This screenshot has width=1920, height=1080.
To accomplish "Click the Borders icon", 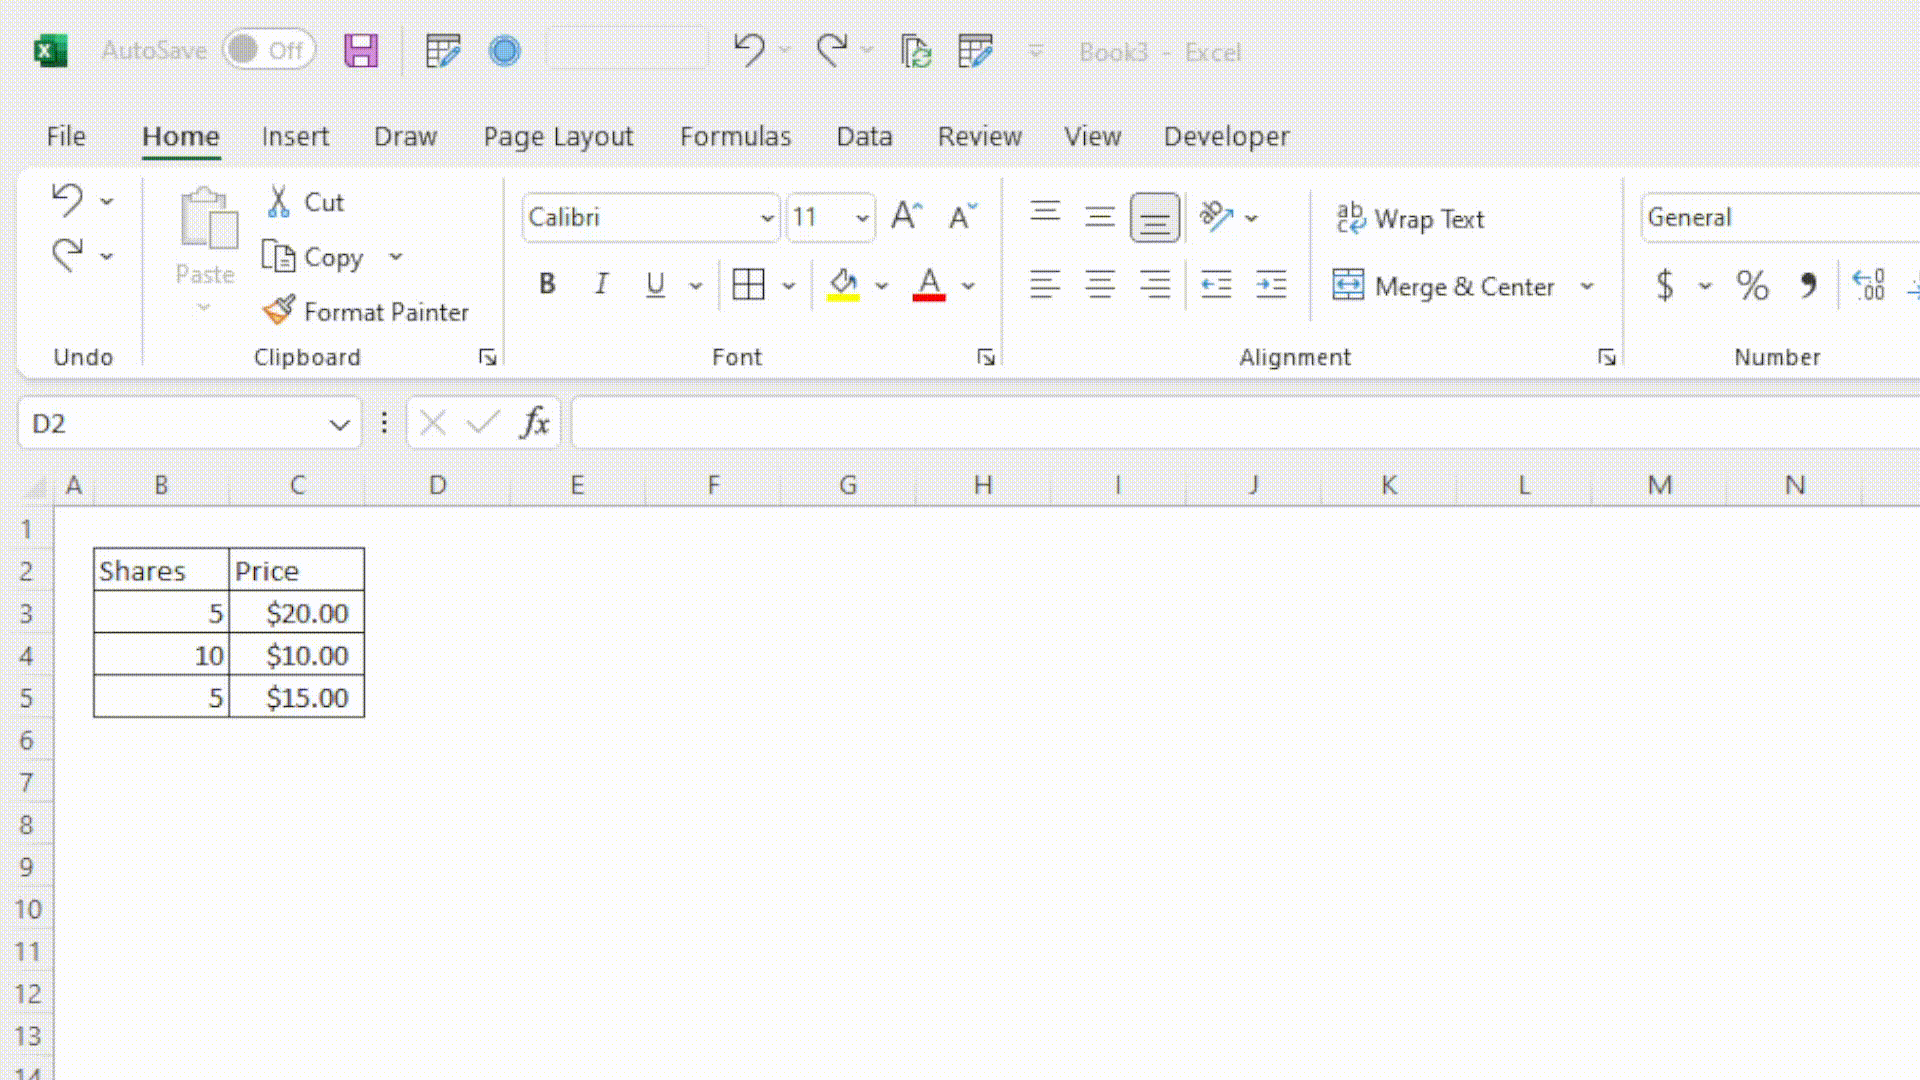I will coord(748,285).
